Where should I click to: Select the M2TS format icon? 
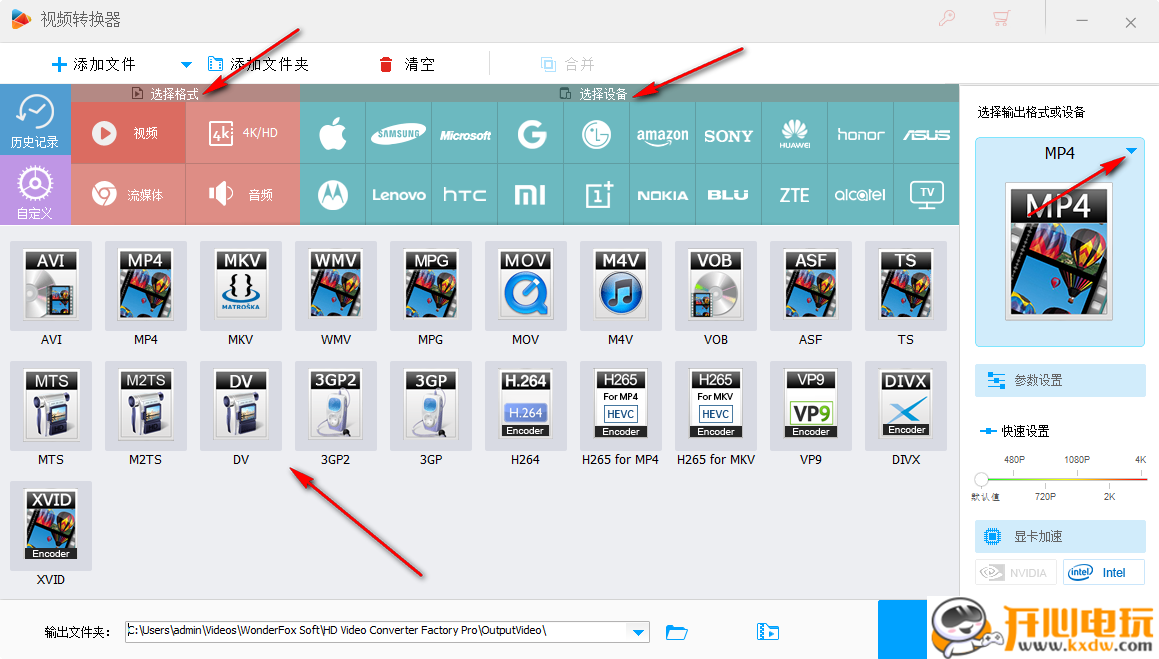[146, 406]
